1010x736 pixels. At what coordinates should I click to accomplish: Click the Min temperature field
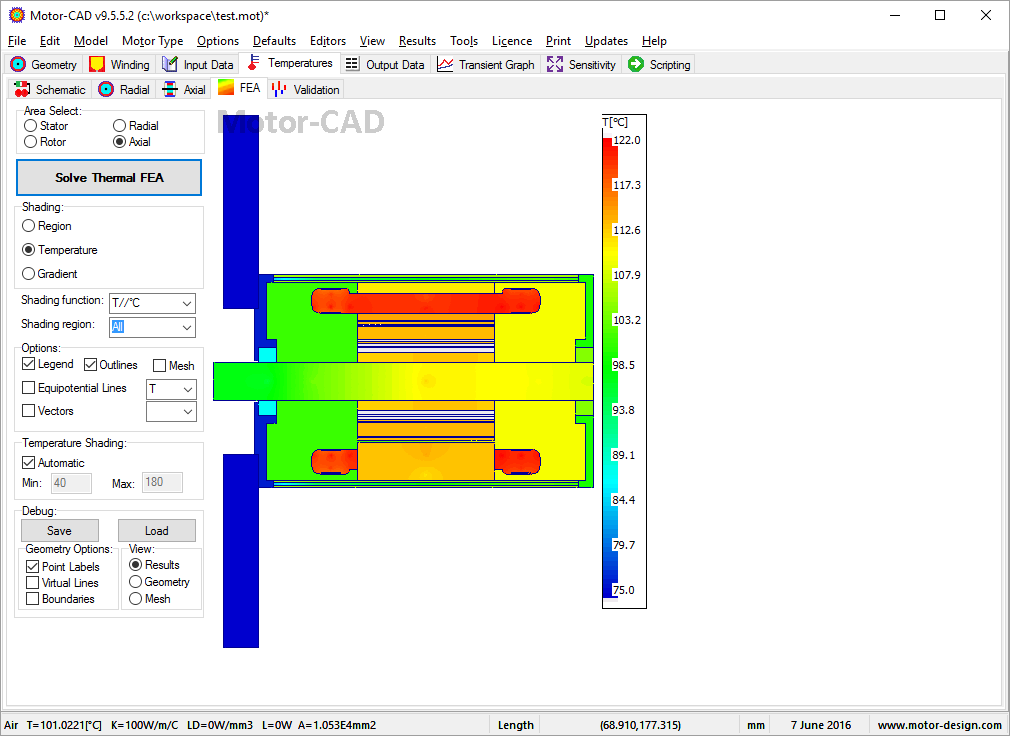(71, 483)
